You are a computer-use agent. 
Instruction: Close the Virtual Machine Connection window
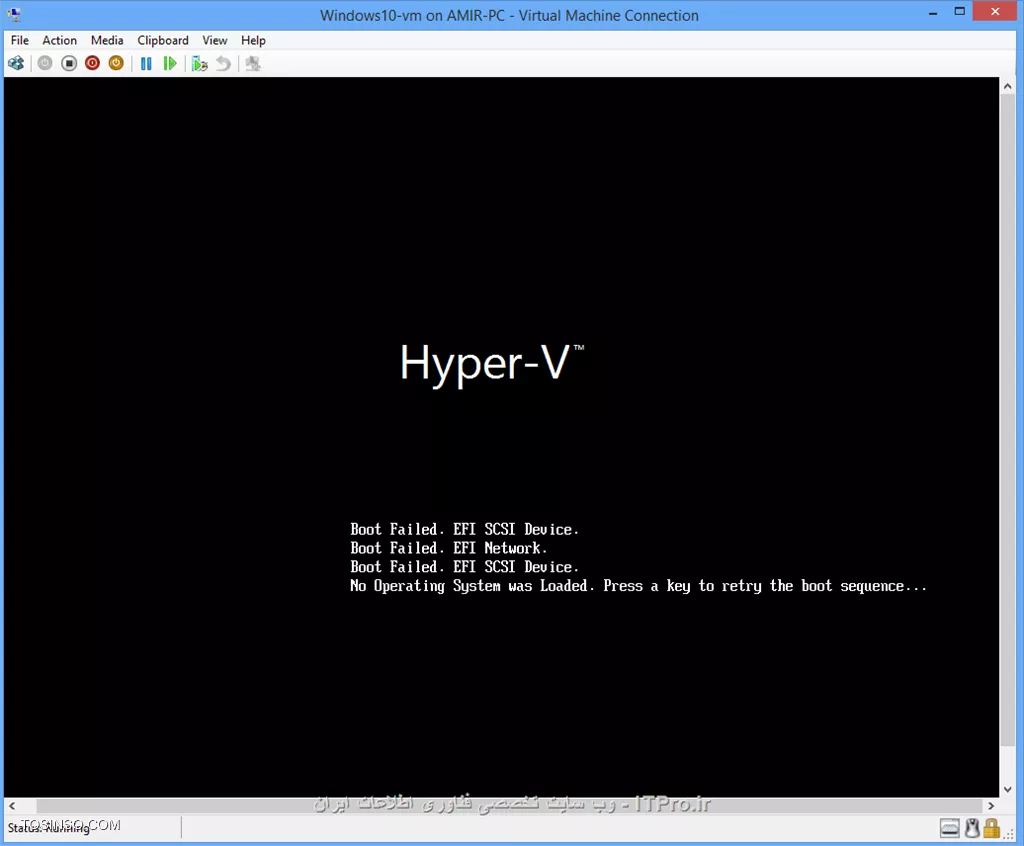click(x=995, y=12)
